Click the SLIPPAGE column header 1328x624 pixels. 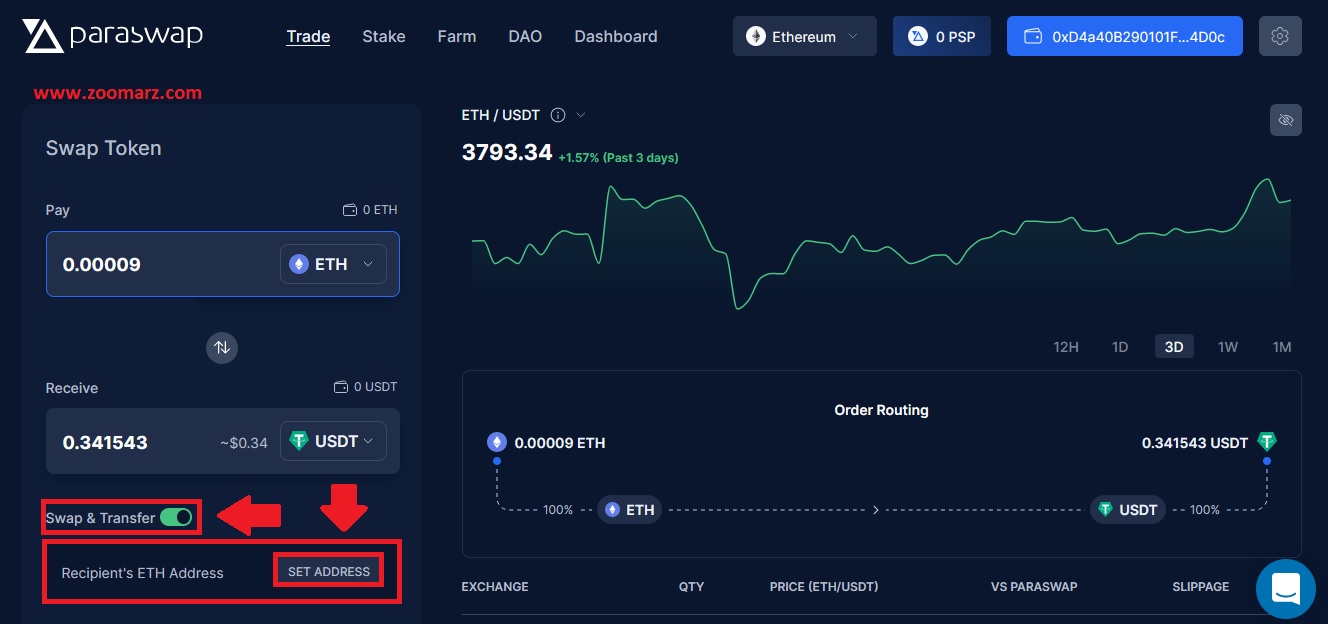(x=1201, y=587)
